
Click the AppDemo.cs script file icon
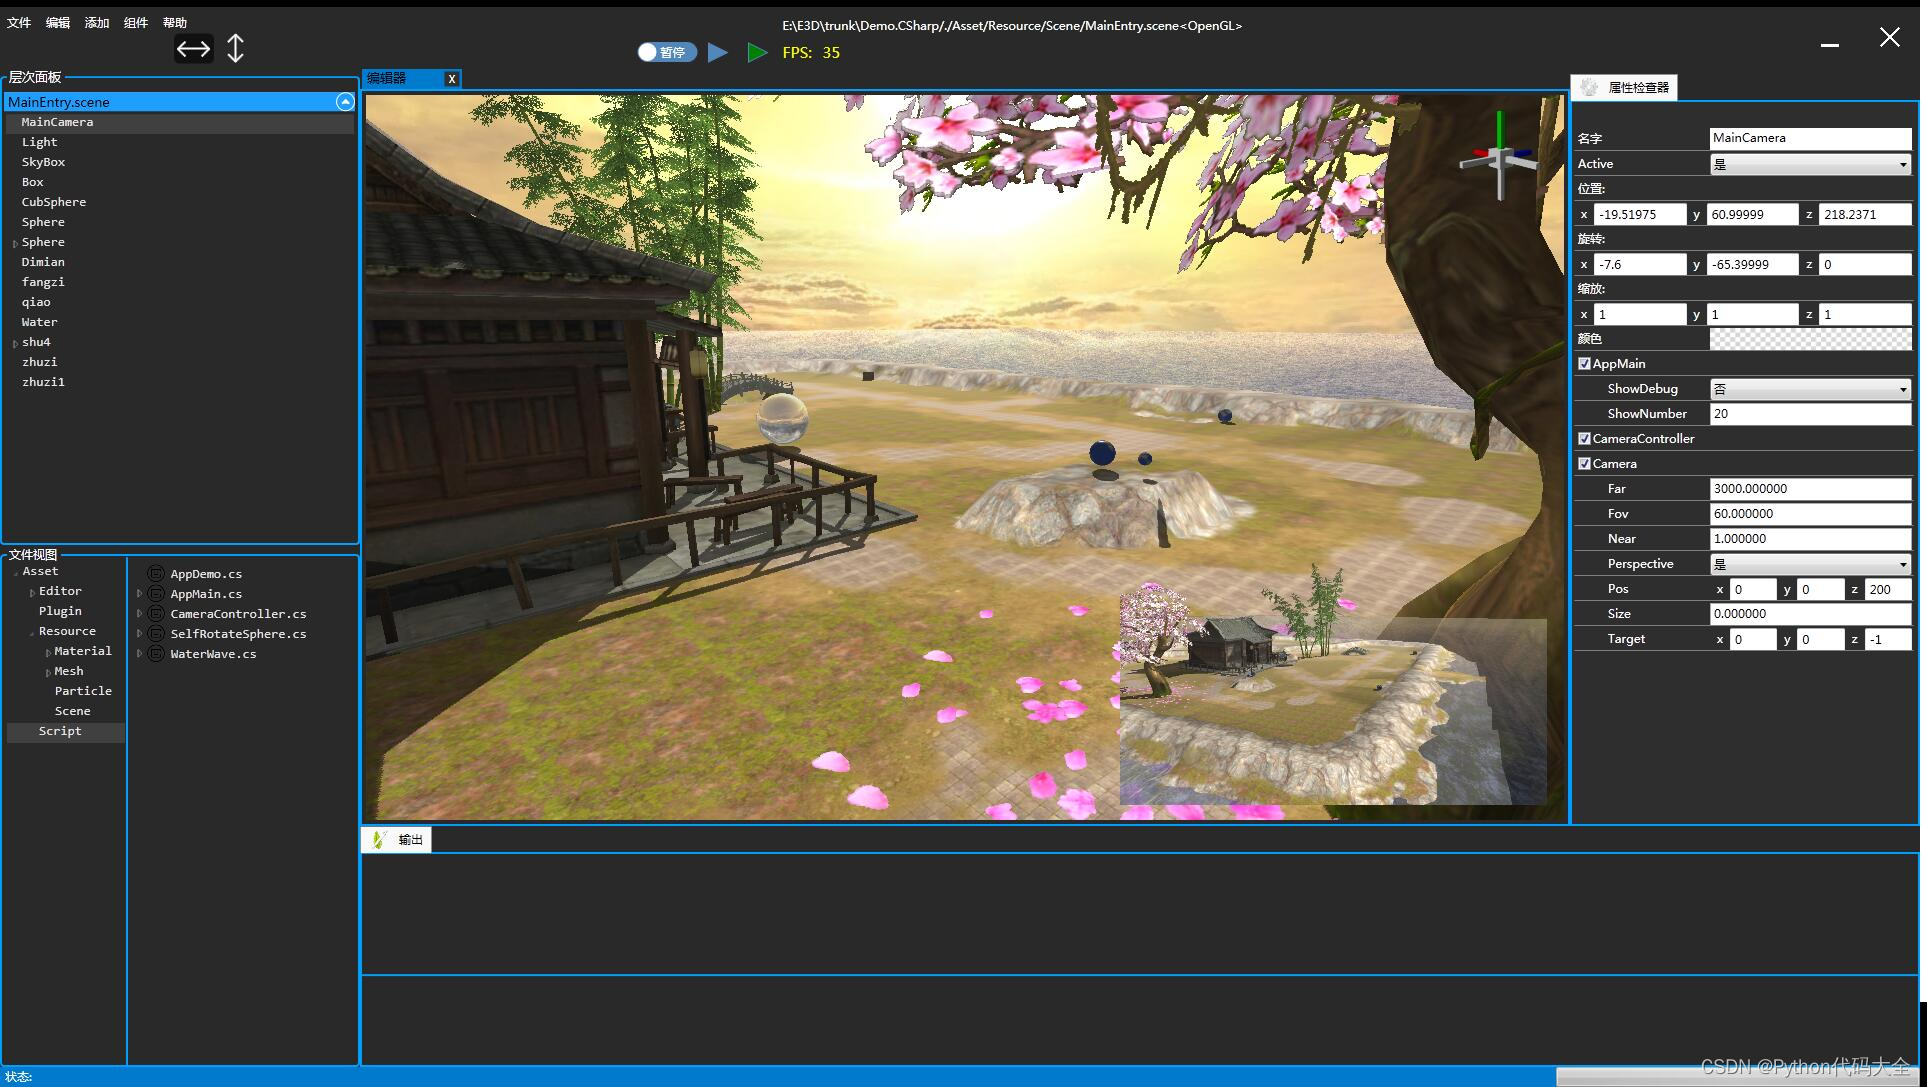pos(156,573)
